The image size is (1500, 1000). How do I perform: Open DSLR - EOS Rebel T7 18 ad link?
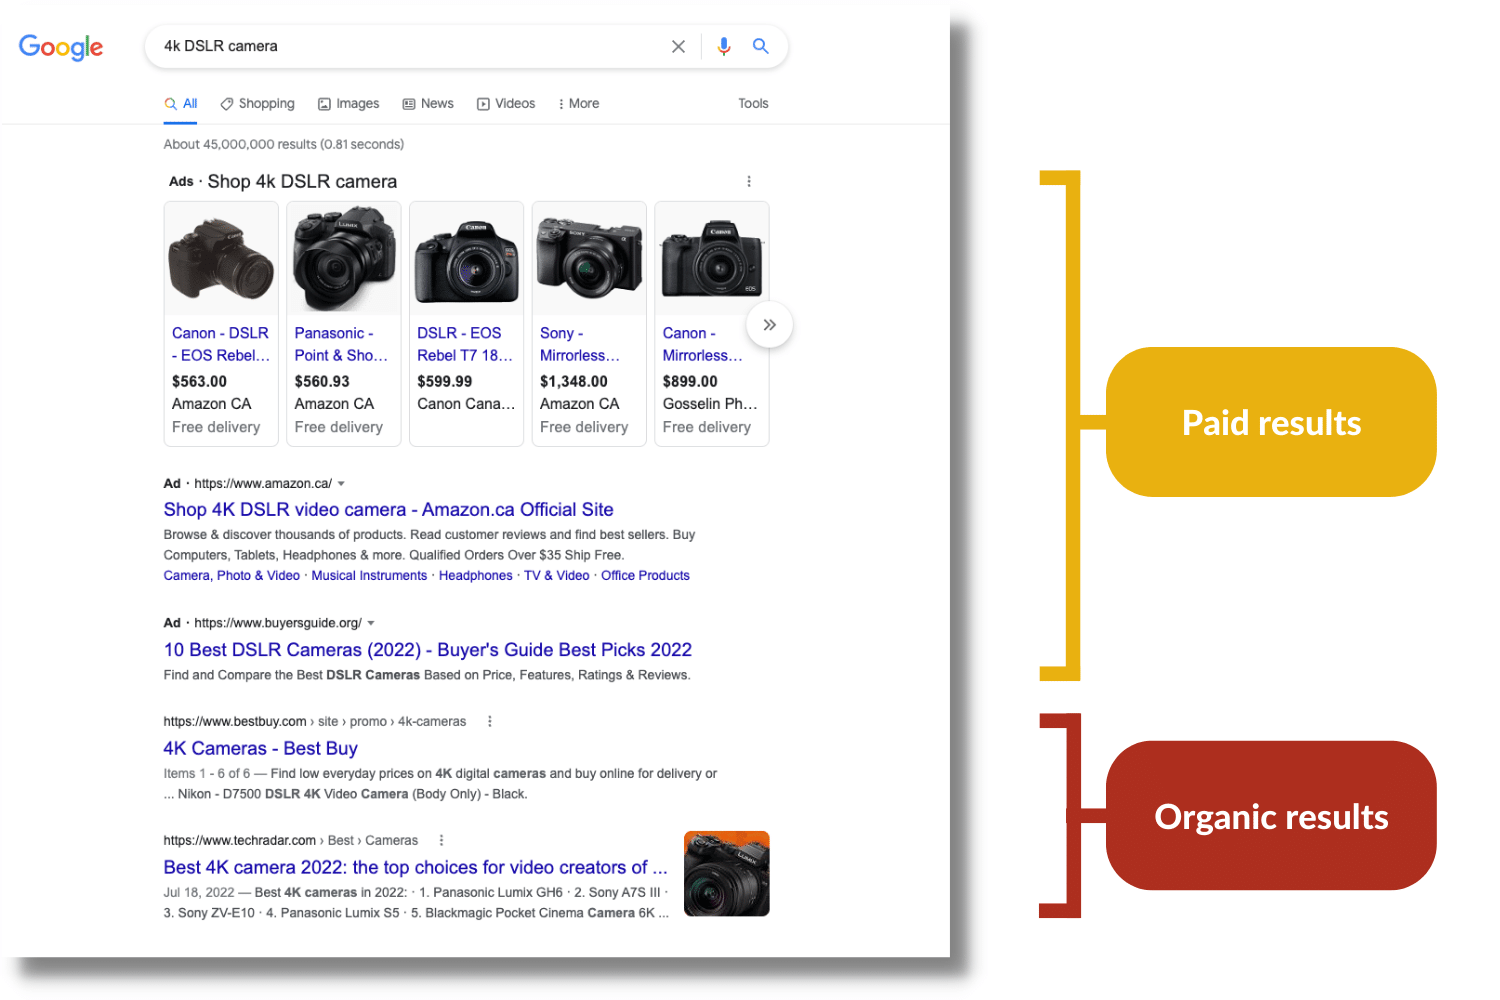pyautogui.click(x=465, y=344)
